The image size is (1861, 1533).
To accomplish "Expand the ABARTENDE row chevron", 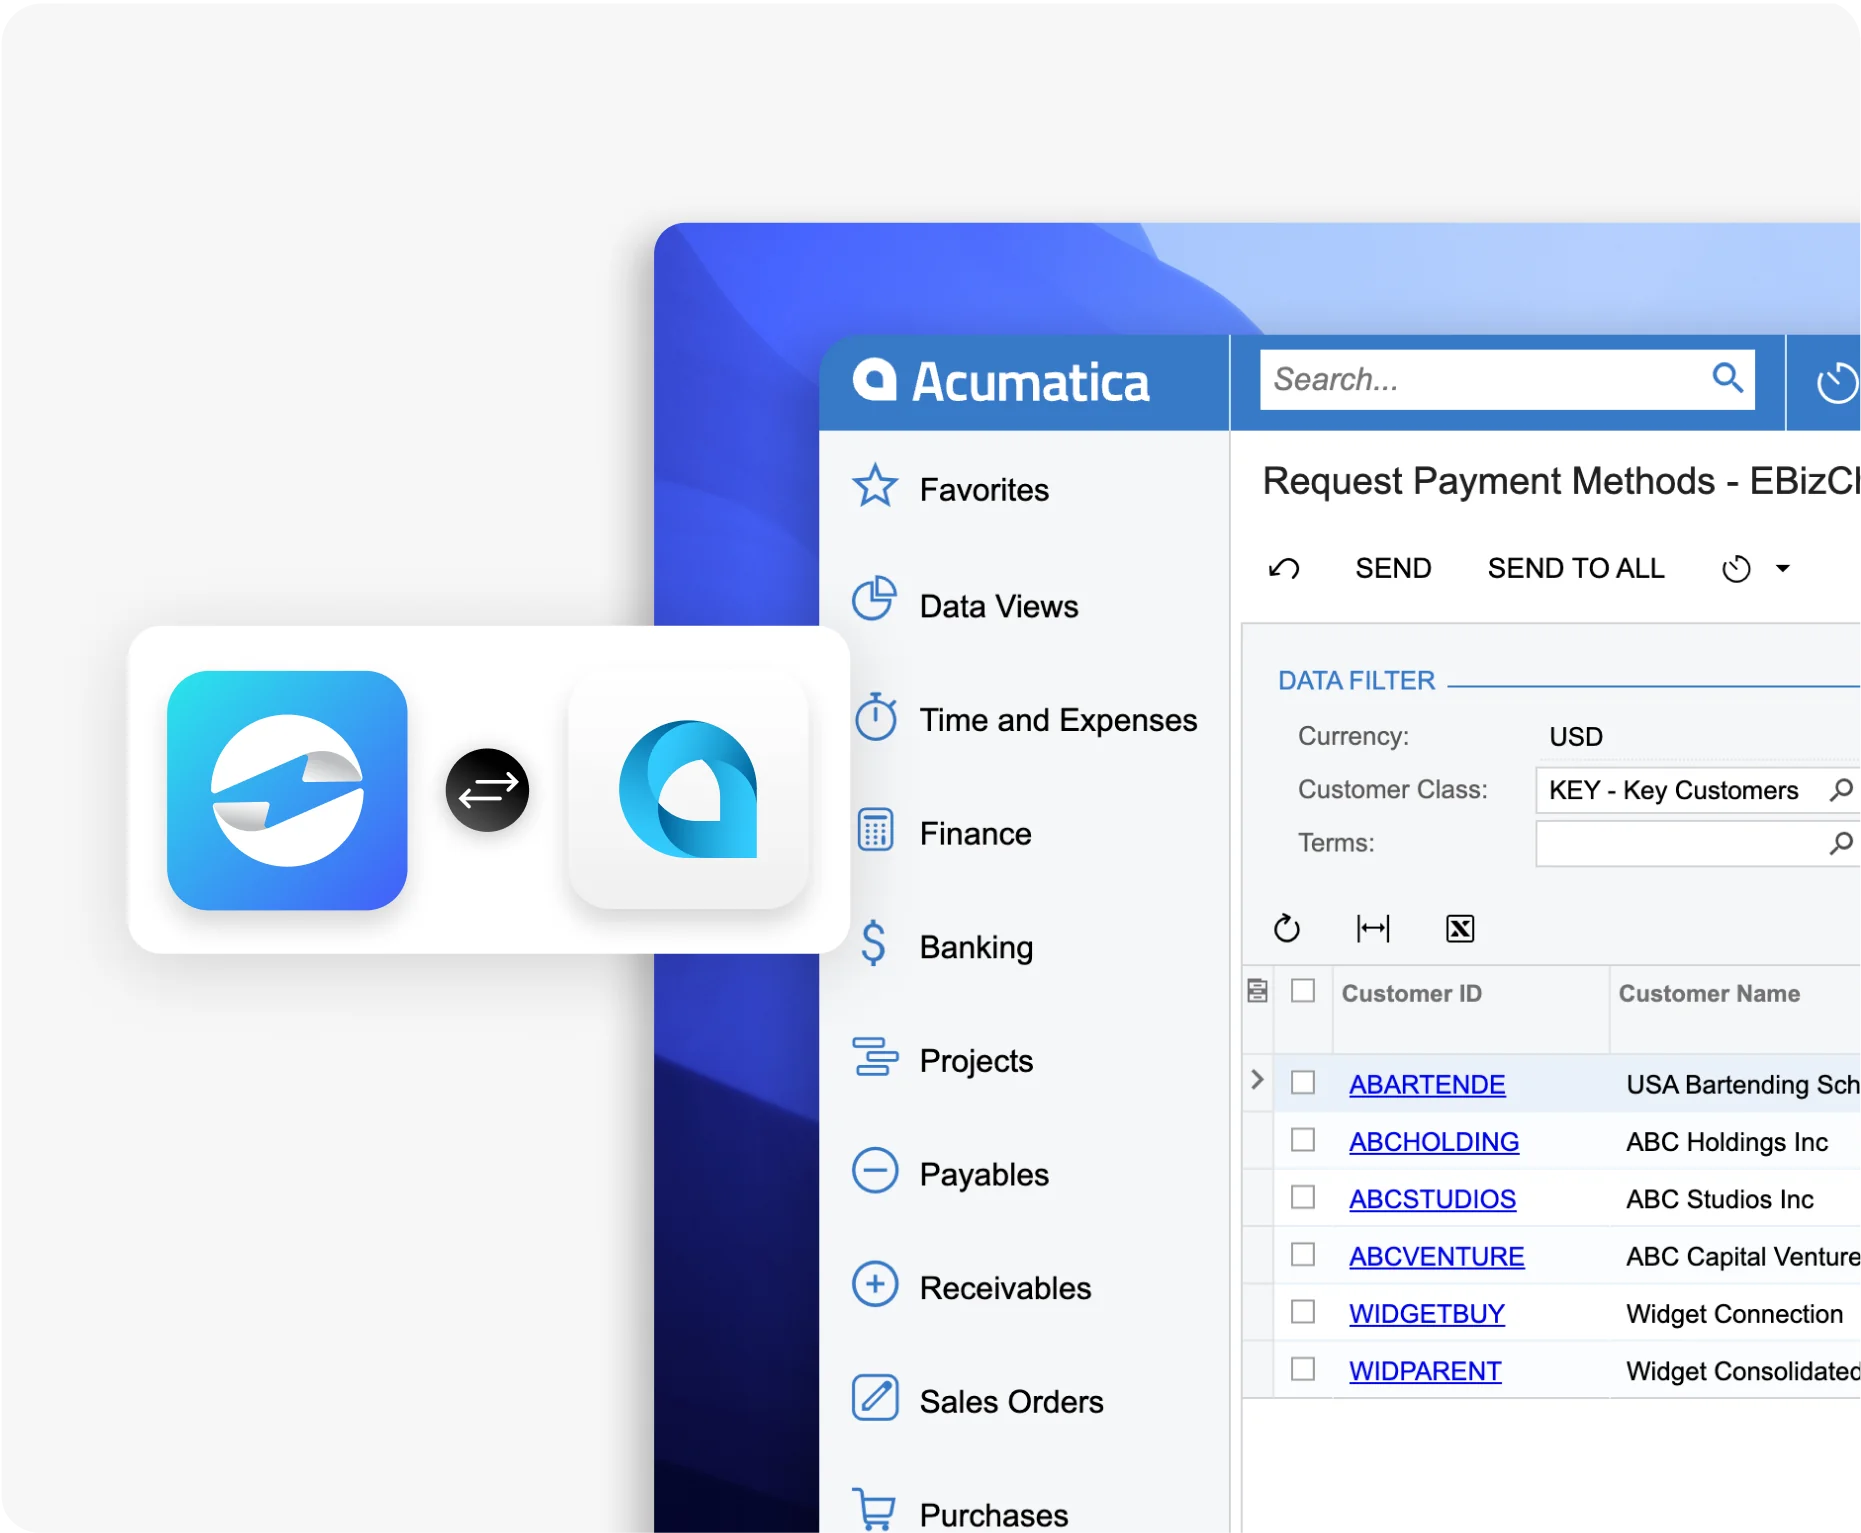I will (x=1257, y=1080).
